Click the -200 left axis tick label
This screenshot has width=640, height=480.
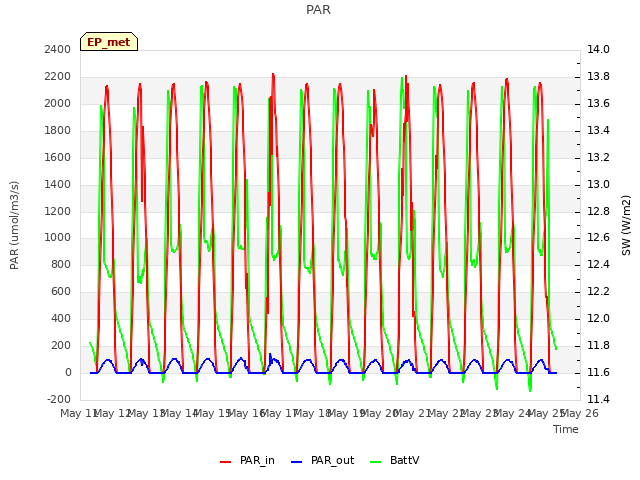coord(59,399)
